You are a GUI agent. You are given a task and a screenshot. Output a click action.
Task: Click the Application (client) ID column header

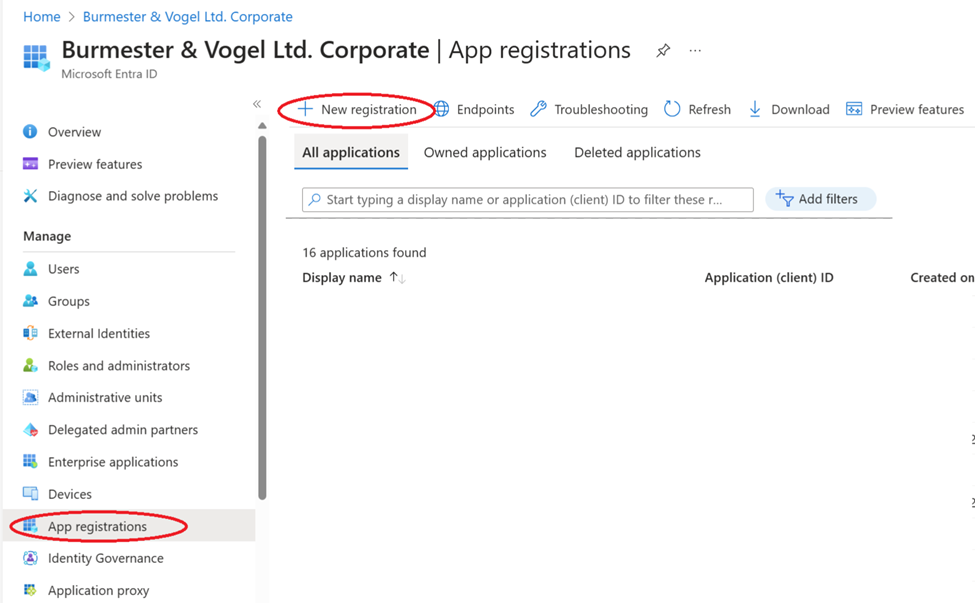[769, 278]
